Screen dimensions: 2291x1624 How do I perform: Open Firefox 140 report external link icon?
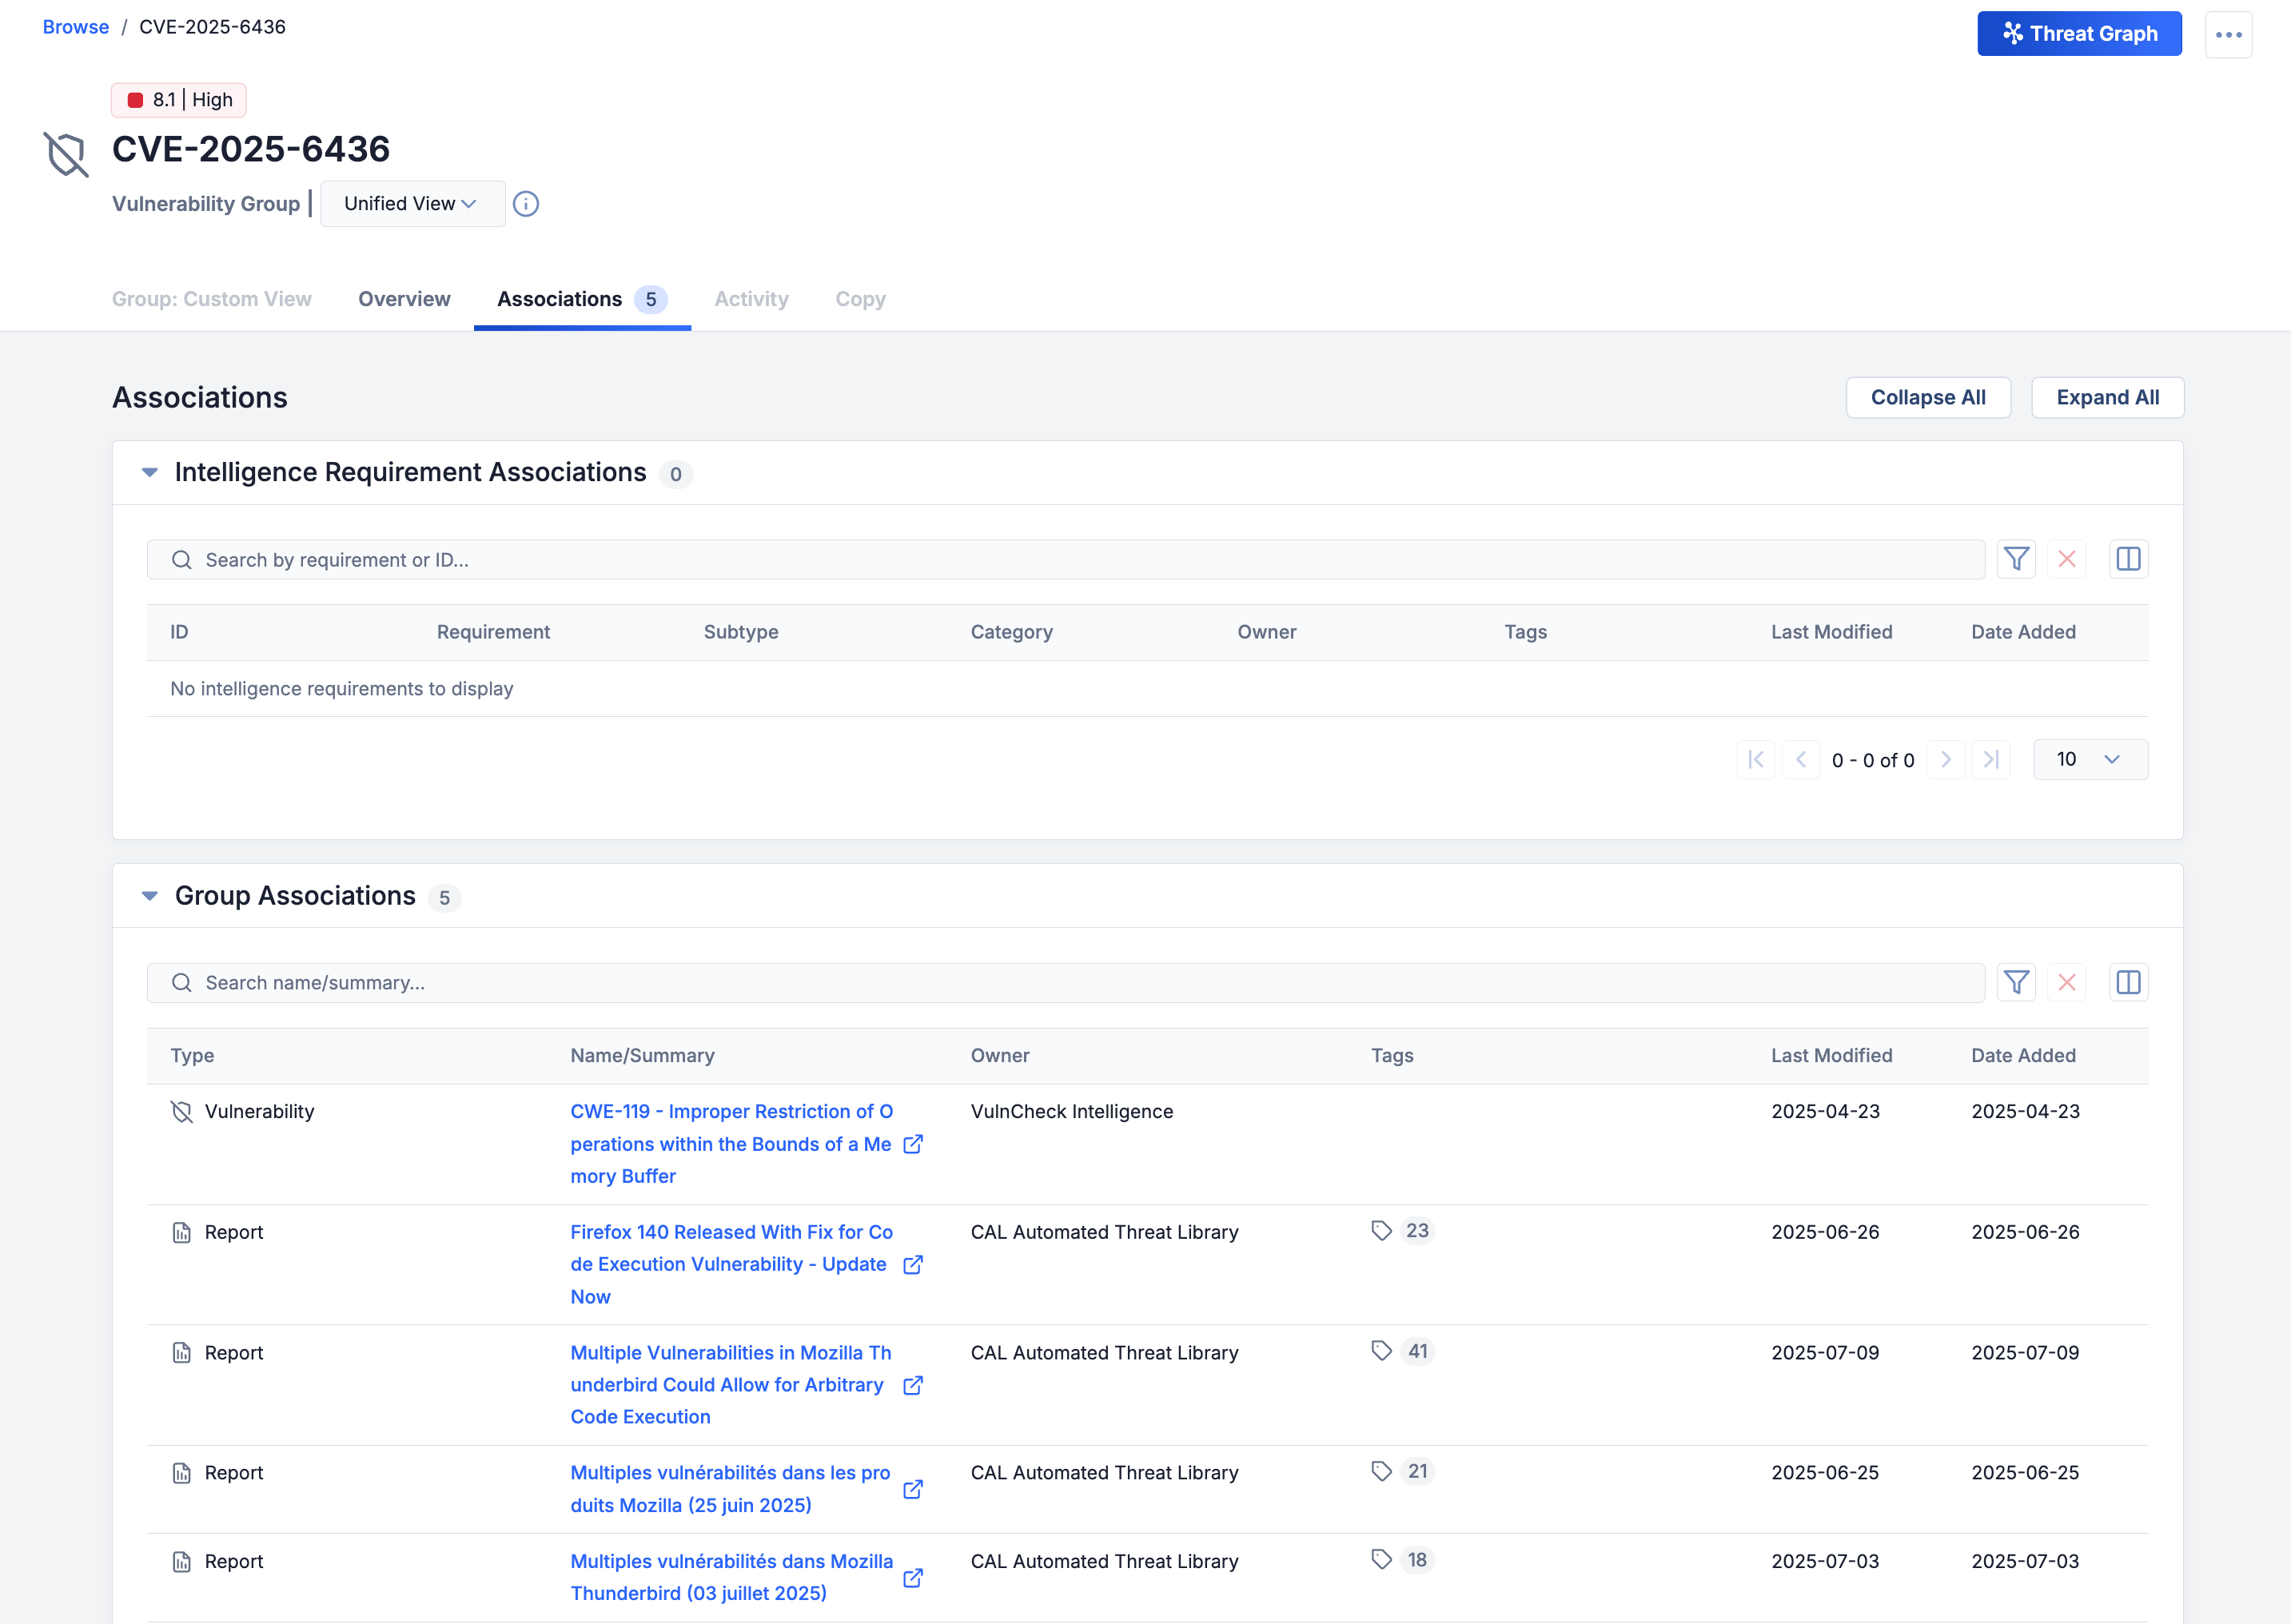click(912, 1265)
